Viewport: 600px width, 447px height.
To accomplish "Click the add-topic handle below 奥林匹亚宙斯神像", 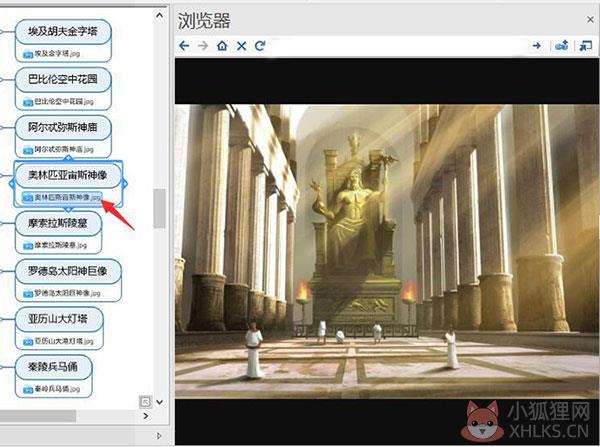I will click(68, 209).
